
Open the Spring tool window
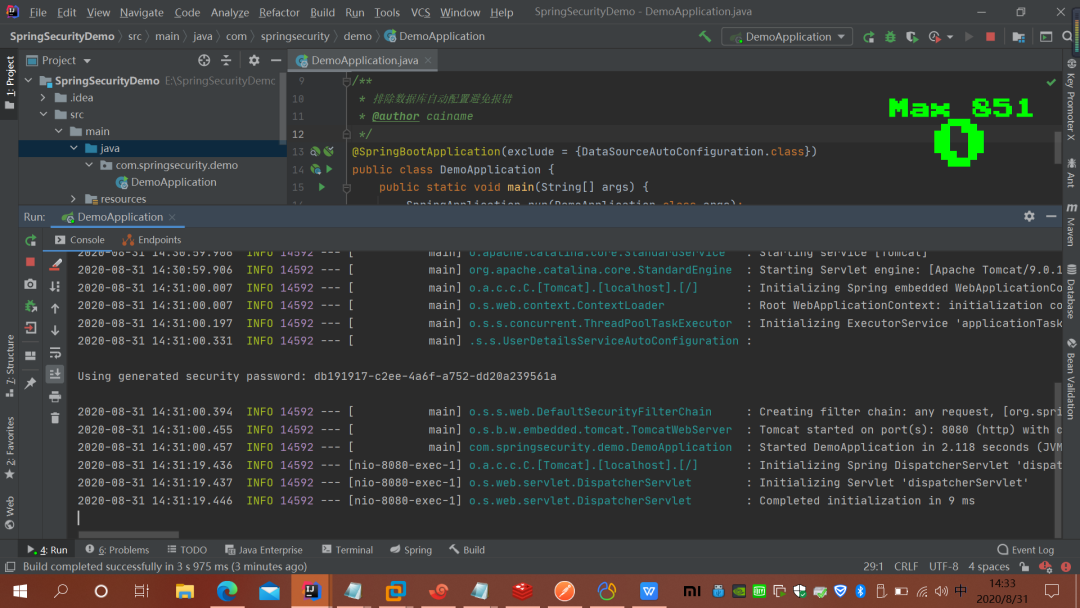[411, 549]
